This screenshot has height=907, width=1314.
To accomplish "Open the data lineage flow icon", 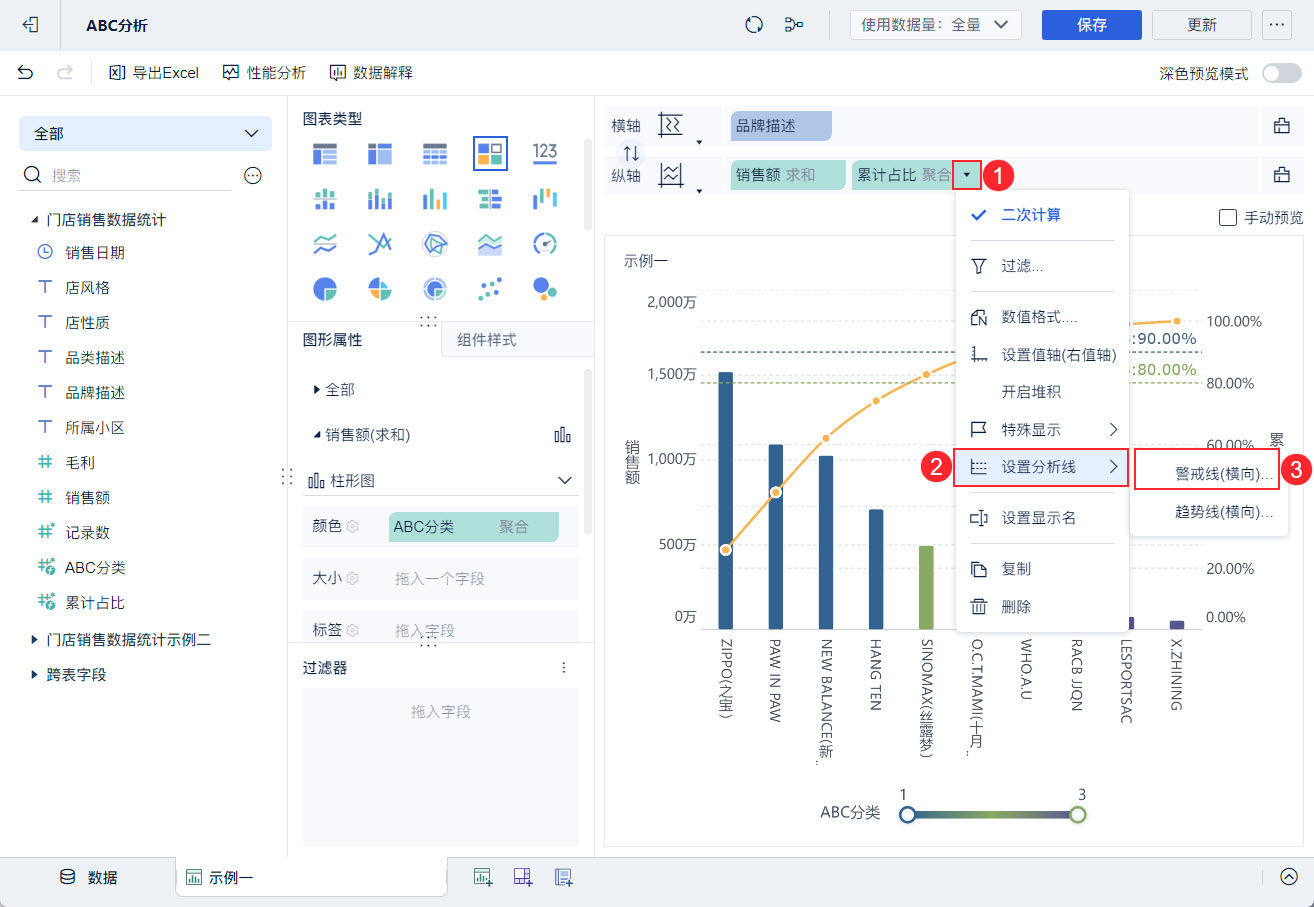I will pyautogui.click(x=794, y=25).
